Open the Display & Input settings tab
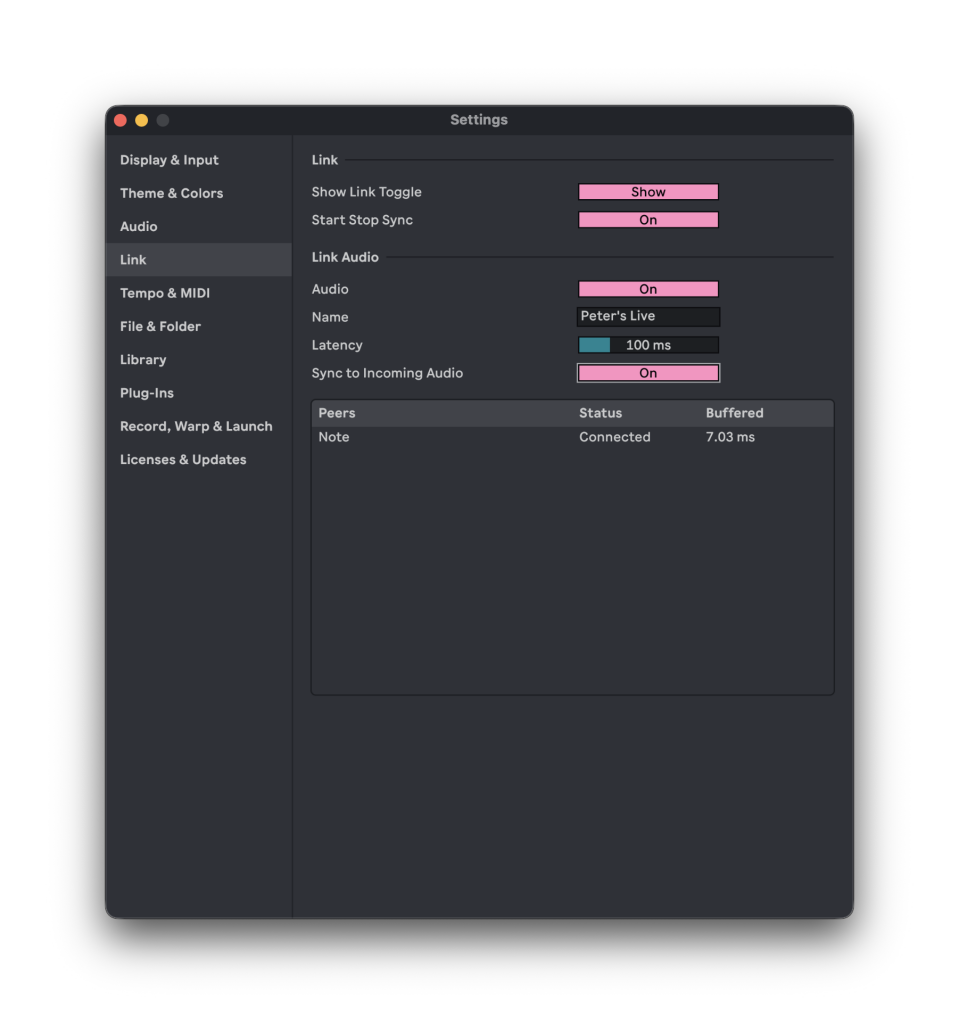The image size is (959, 1024). coord(169,160)
